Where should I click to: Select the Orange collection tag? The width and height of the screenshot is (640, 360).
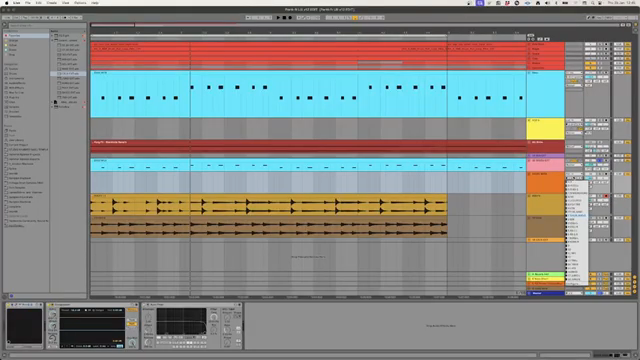click(x=13, y=40)
